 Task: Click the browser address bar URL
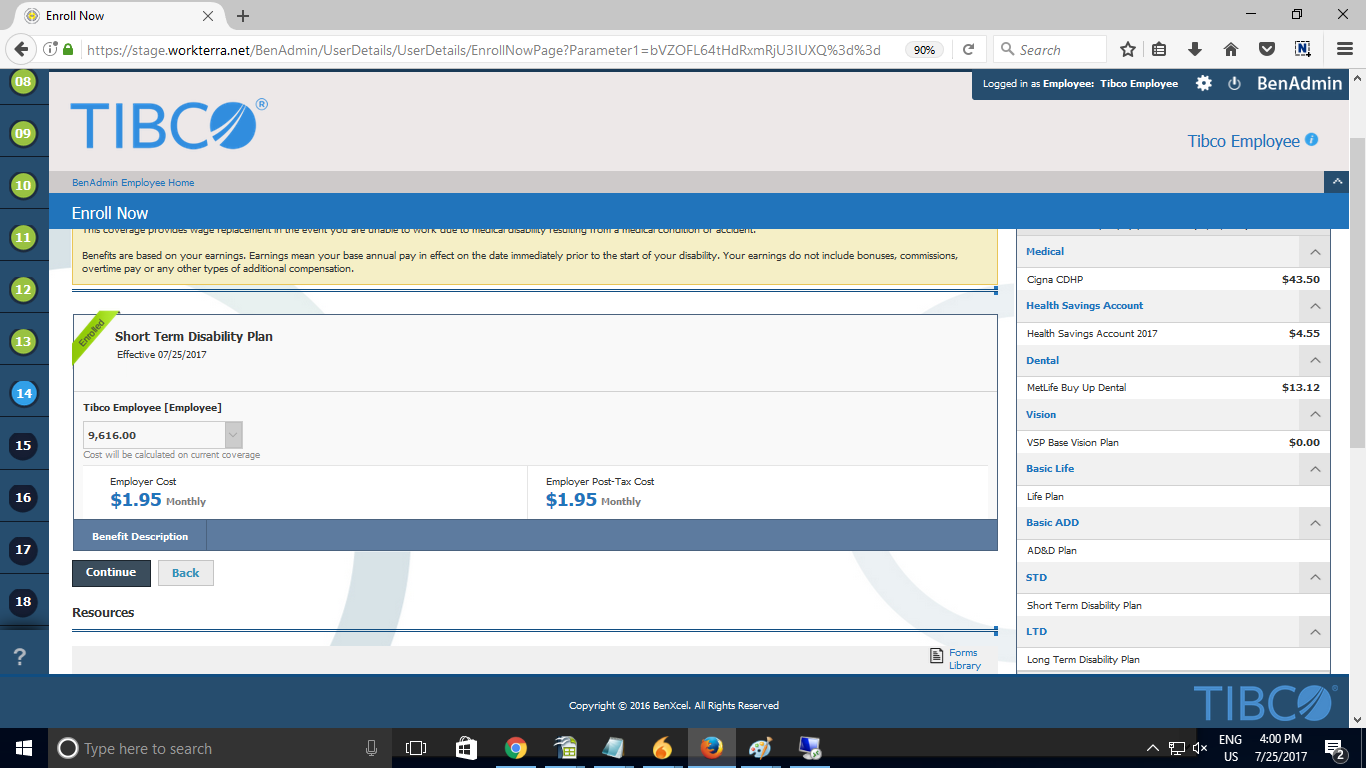click(x=484, y=49)
